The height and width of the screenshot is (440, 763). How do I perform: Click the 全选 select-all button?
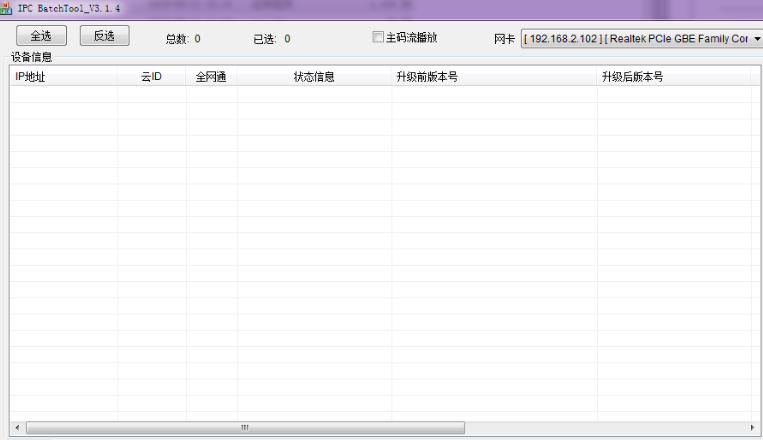coord(41,36)
